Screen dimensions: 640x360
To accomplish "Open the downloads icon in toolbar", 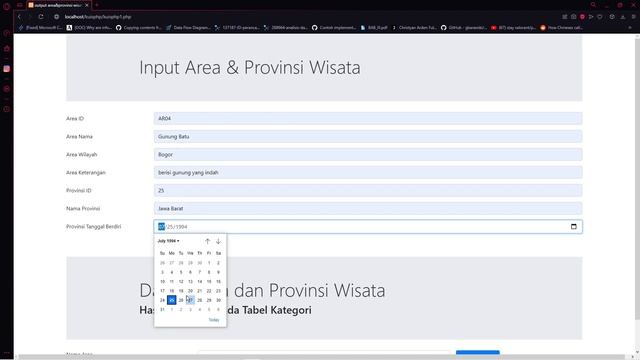I will [623, 17].
